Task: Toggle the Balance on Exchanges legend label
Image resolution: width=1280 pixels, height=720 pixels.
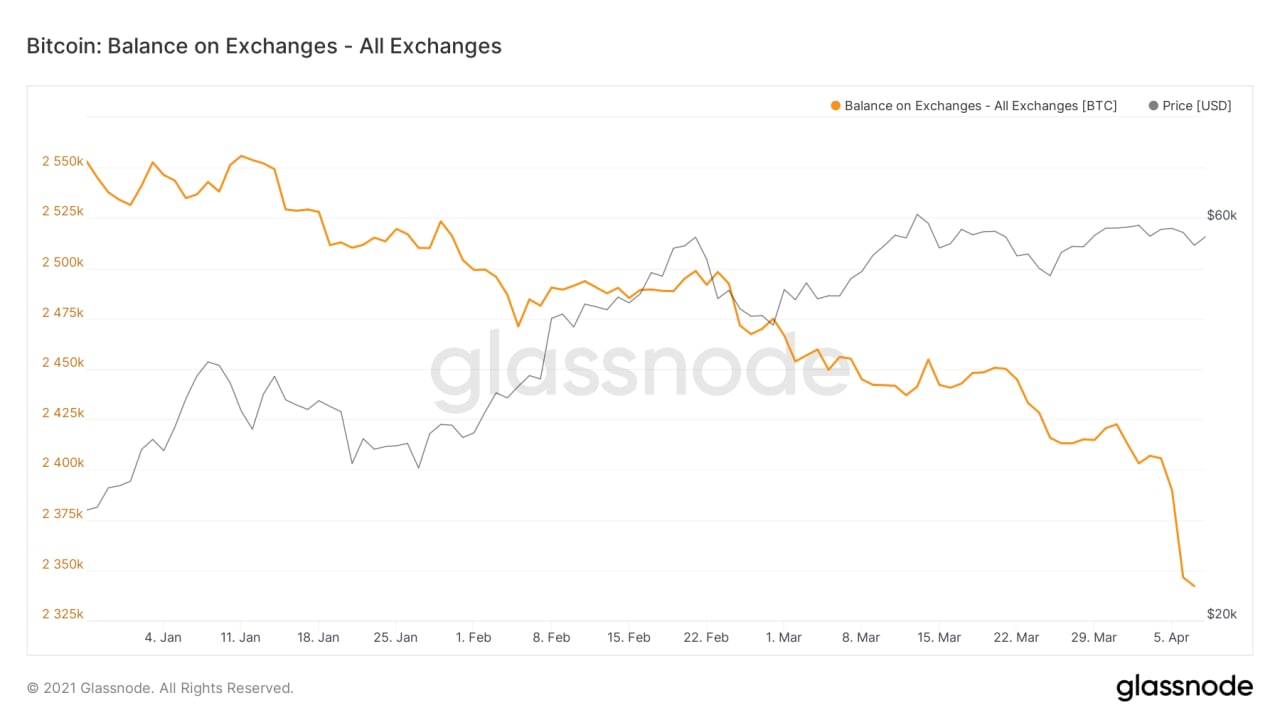Action: pos(980,106)
